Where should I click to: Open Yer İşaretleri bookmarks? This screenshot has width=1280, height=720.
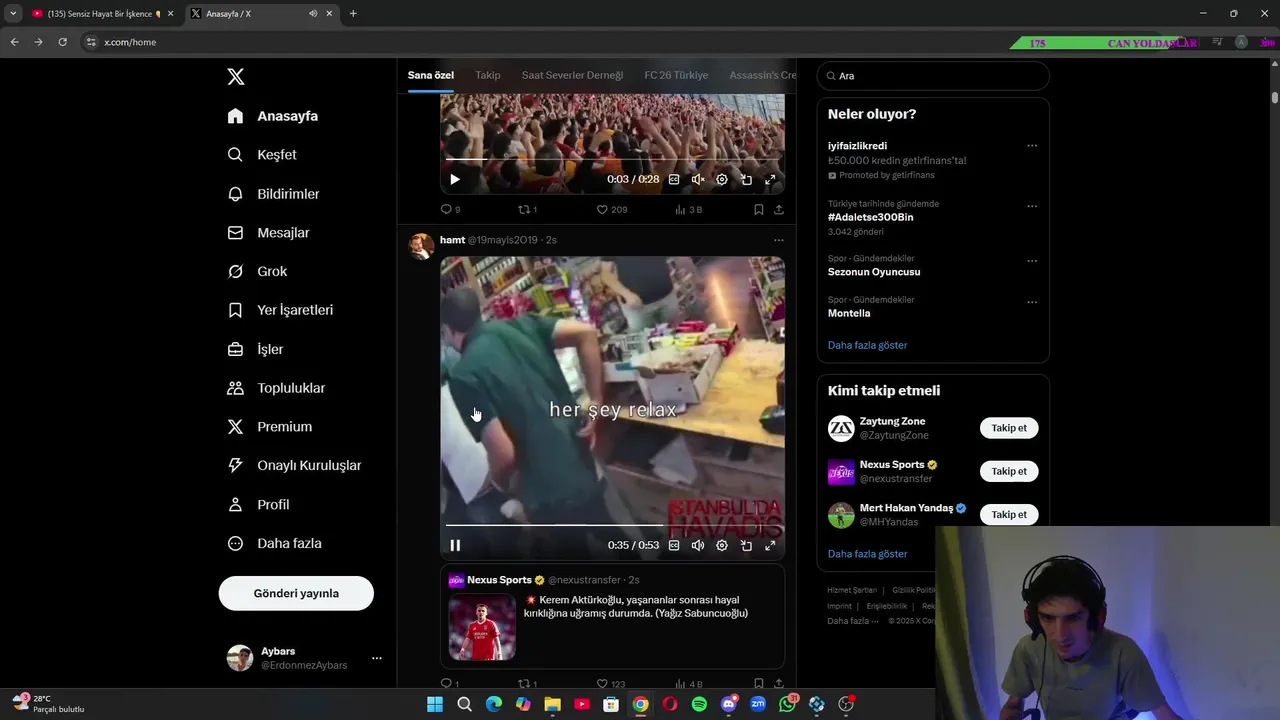(x=280, y=310)
